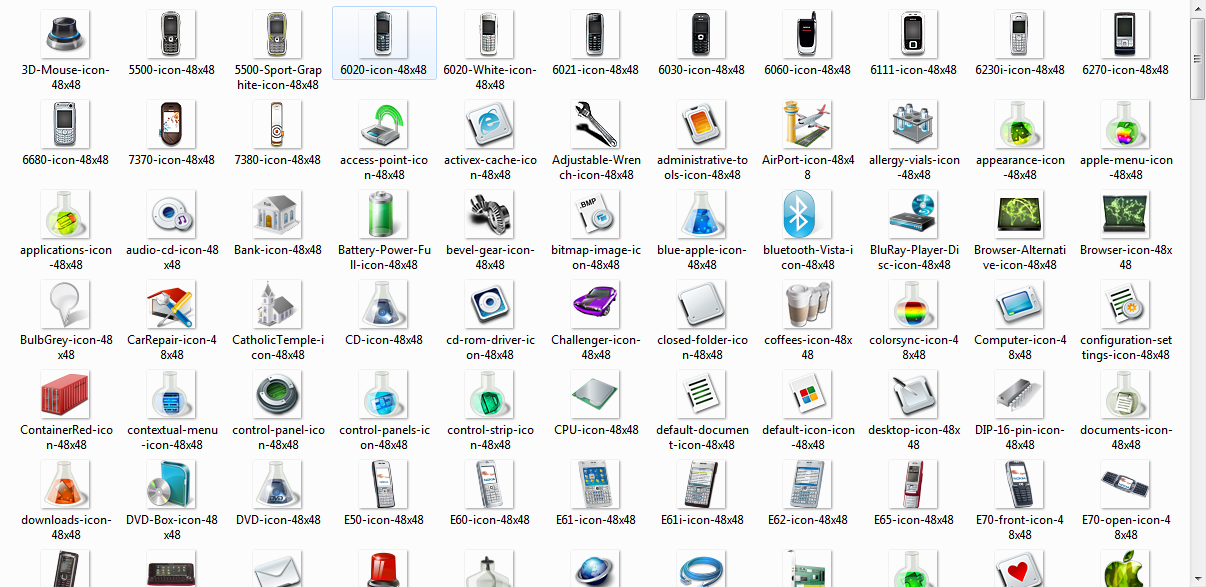Image resolution: width=1206 pixels, height=587 pixels.
Task: Click the configuration-settings-icon-48x48 file
Action: coord(1126,304)
